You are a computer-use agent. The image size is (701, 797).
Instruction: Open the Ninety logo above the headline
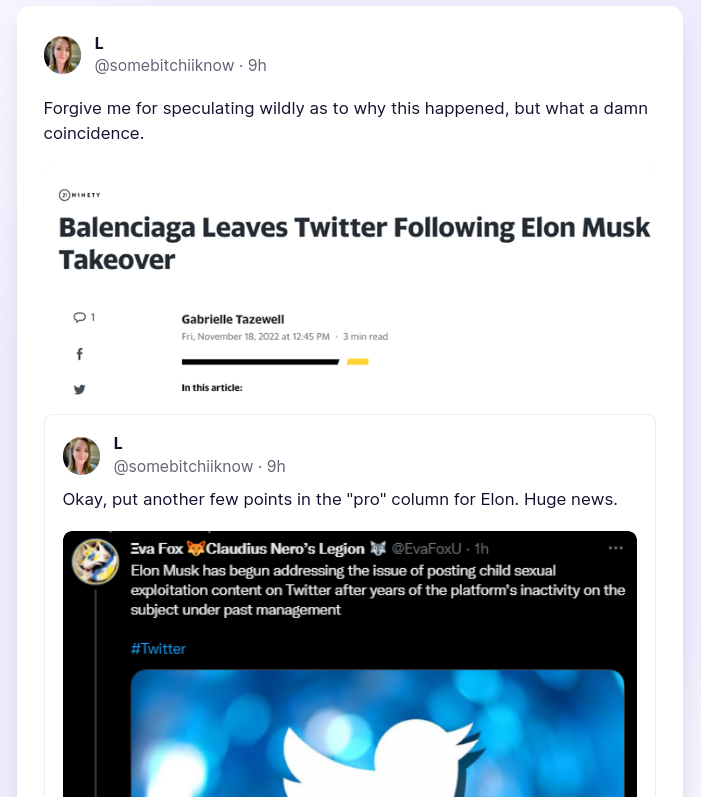[80, 194]
